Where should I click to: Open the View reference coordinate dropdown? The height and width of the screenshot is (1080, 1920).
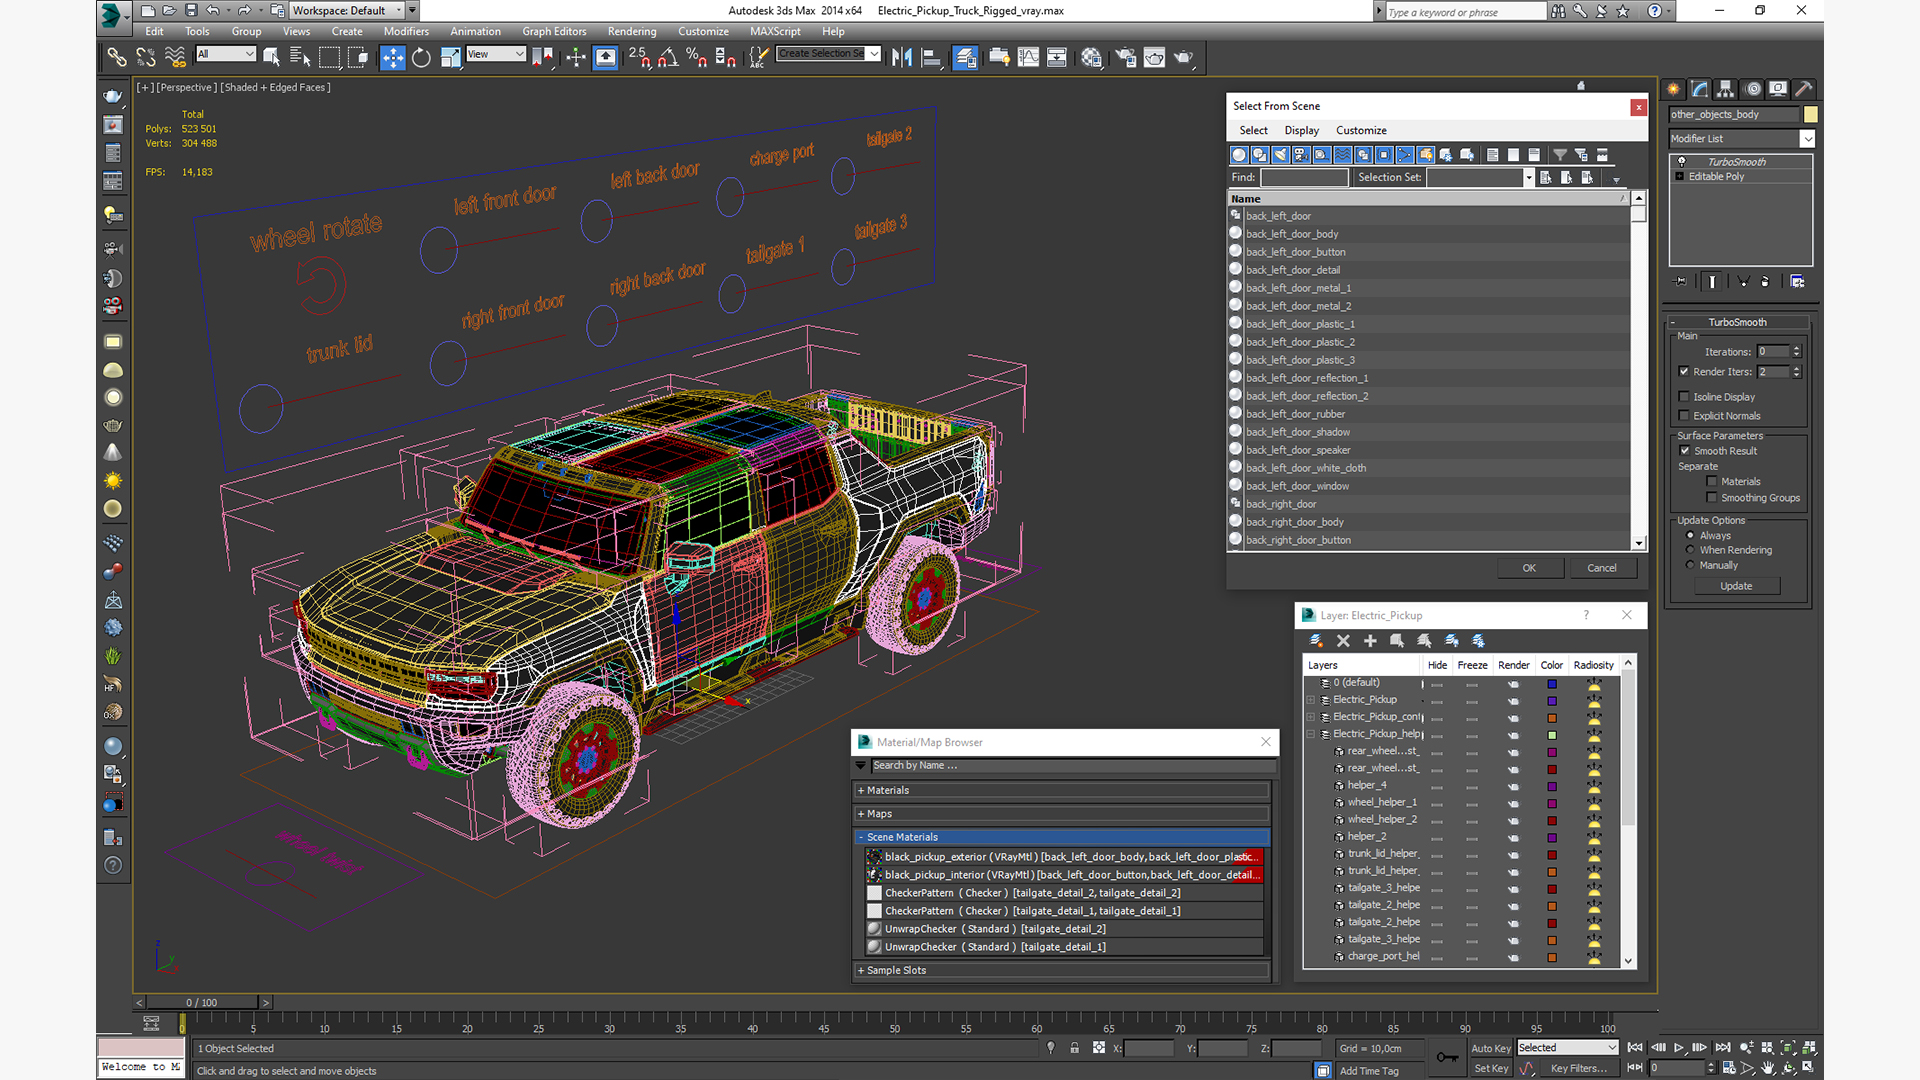click(x=495, y=54)
